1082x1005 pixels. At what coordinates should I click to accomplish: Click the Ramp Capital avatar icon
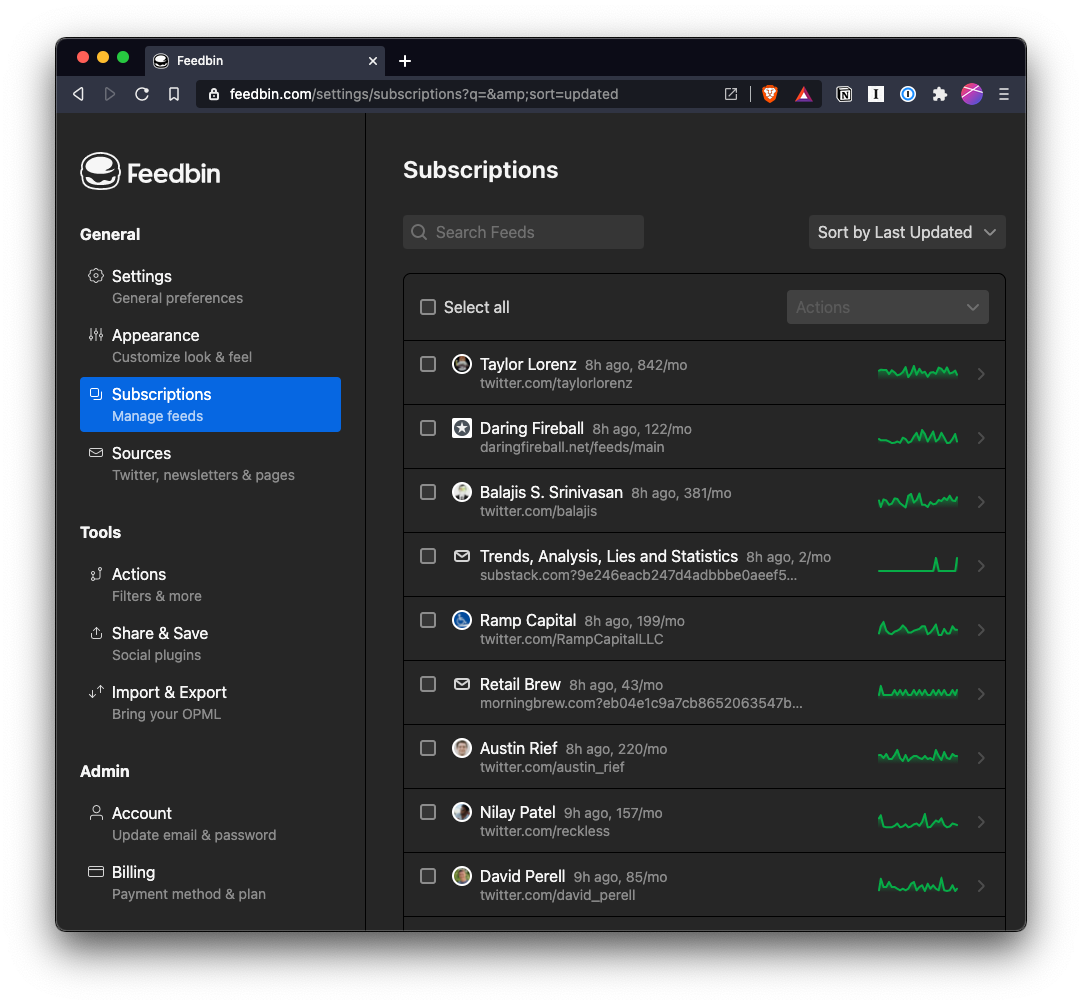pos(462,620)
